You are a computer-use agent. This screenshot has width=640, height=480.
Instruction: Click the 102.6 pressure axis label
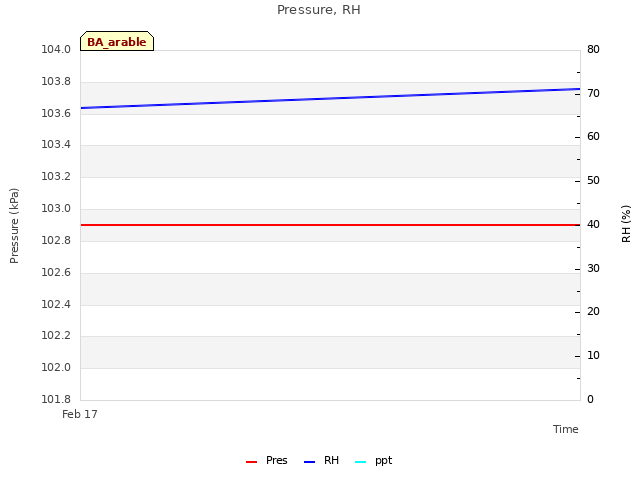pyautogui.click(x=56, y=272)
